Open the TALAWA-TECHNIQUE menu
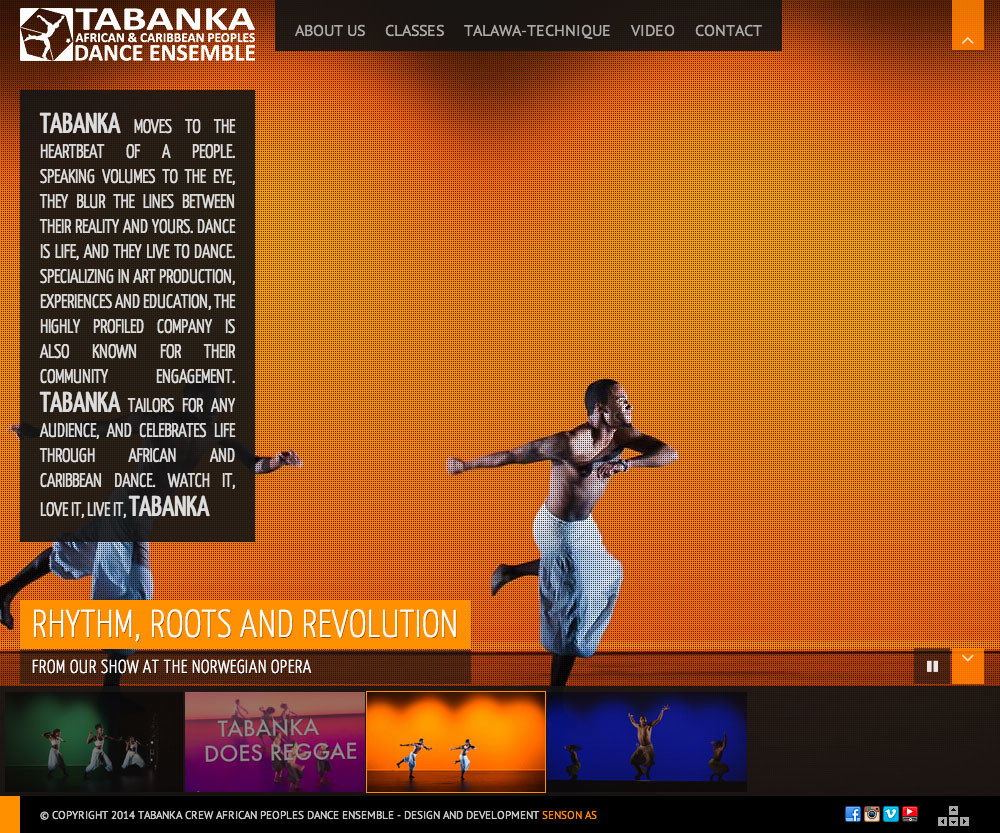Screen dimensions: 1000x833 click(537, 31)
